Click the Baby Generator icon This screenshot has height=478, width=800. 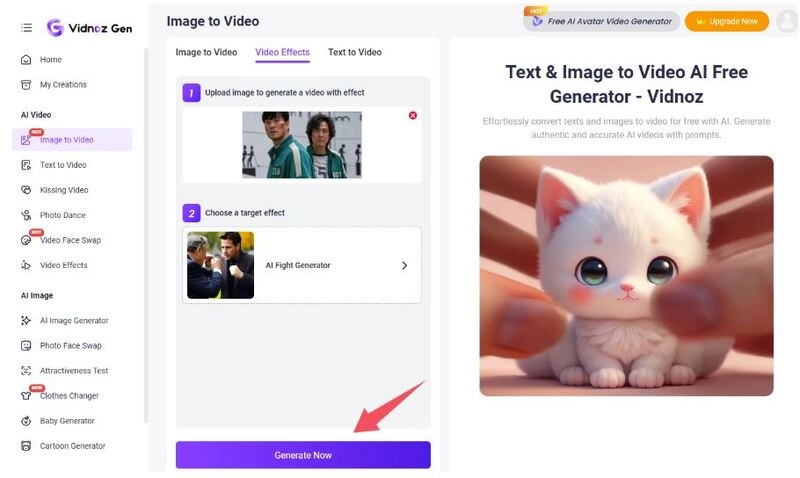26,421
